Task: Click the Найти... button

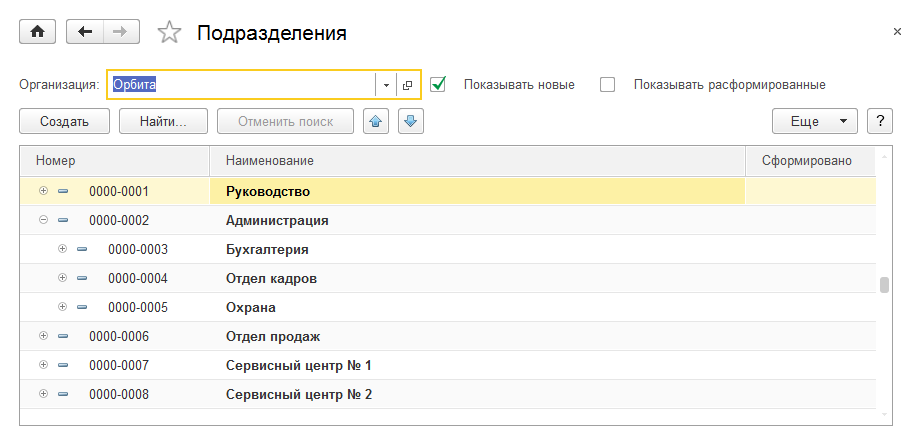Action: point(163,121)
